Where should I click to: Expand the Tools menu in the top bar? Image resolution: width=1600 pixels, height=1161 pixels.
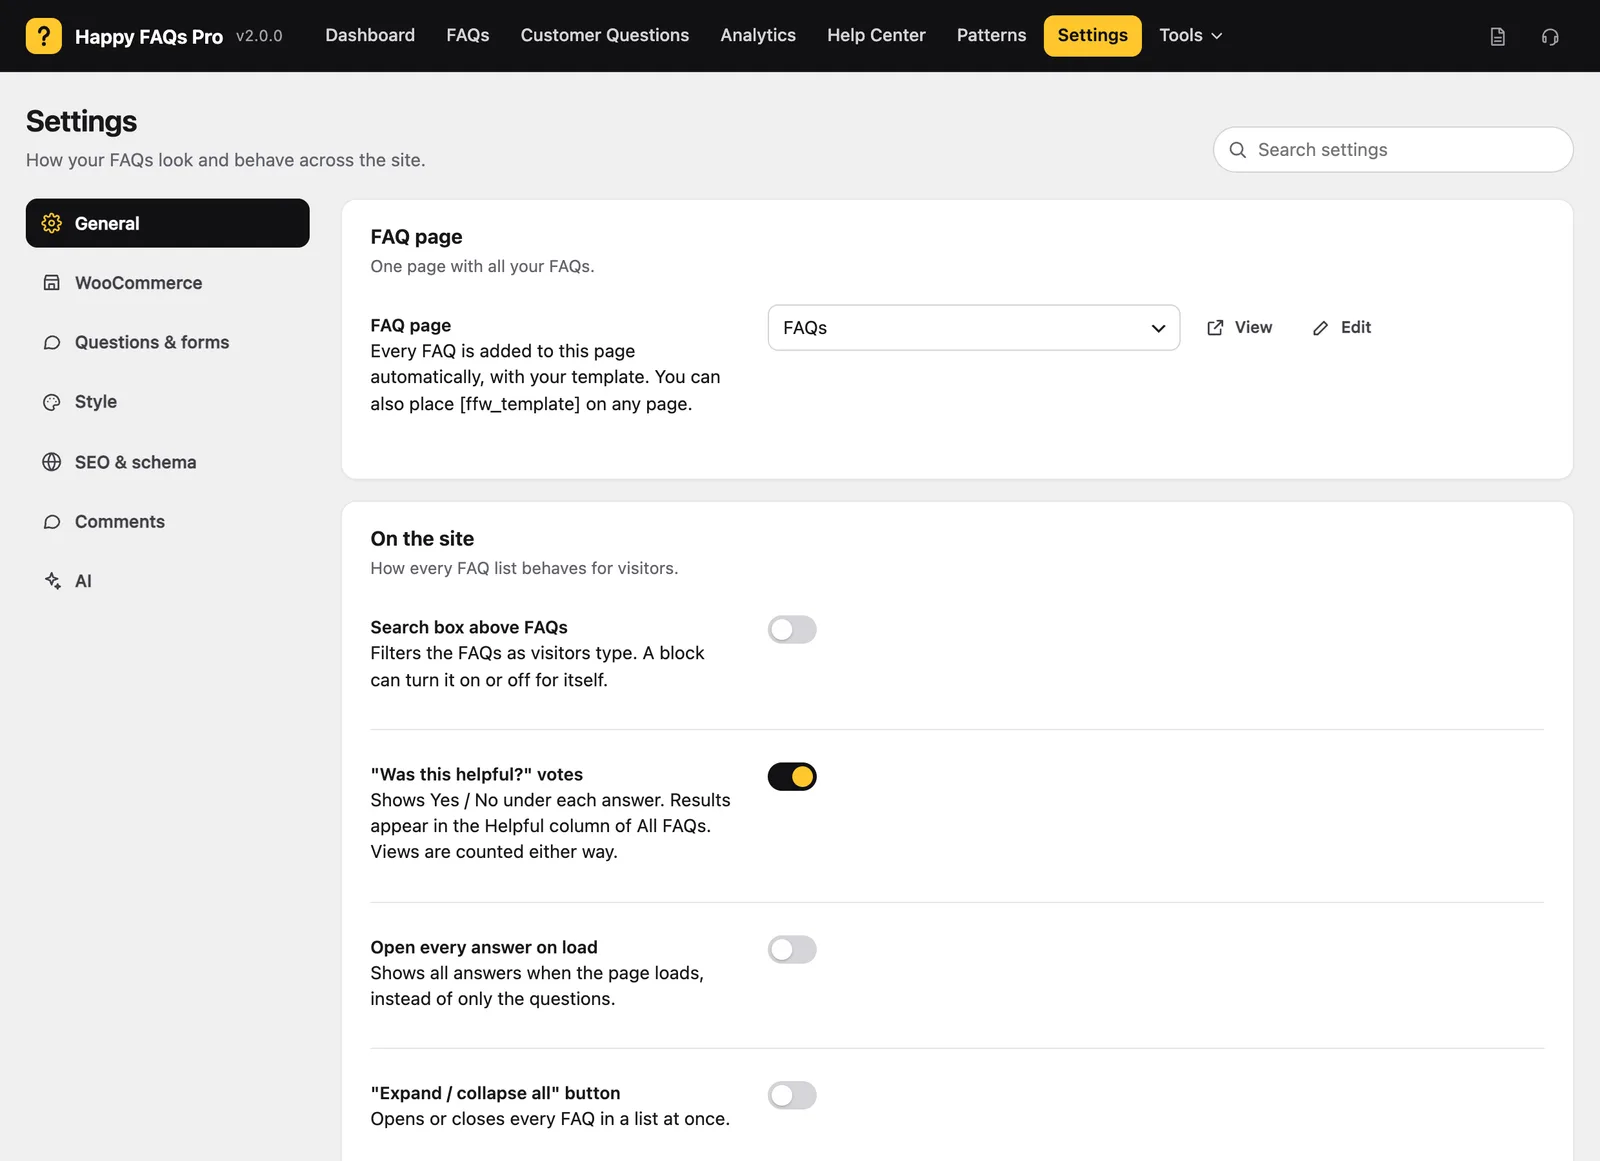1191,36
